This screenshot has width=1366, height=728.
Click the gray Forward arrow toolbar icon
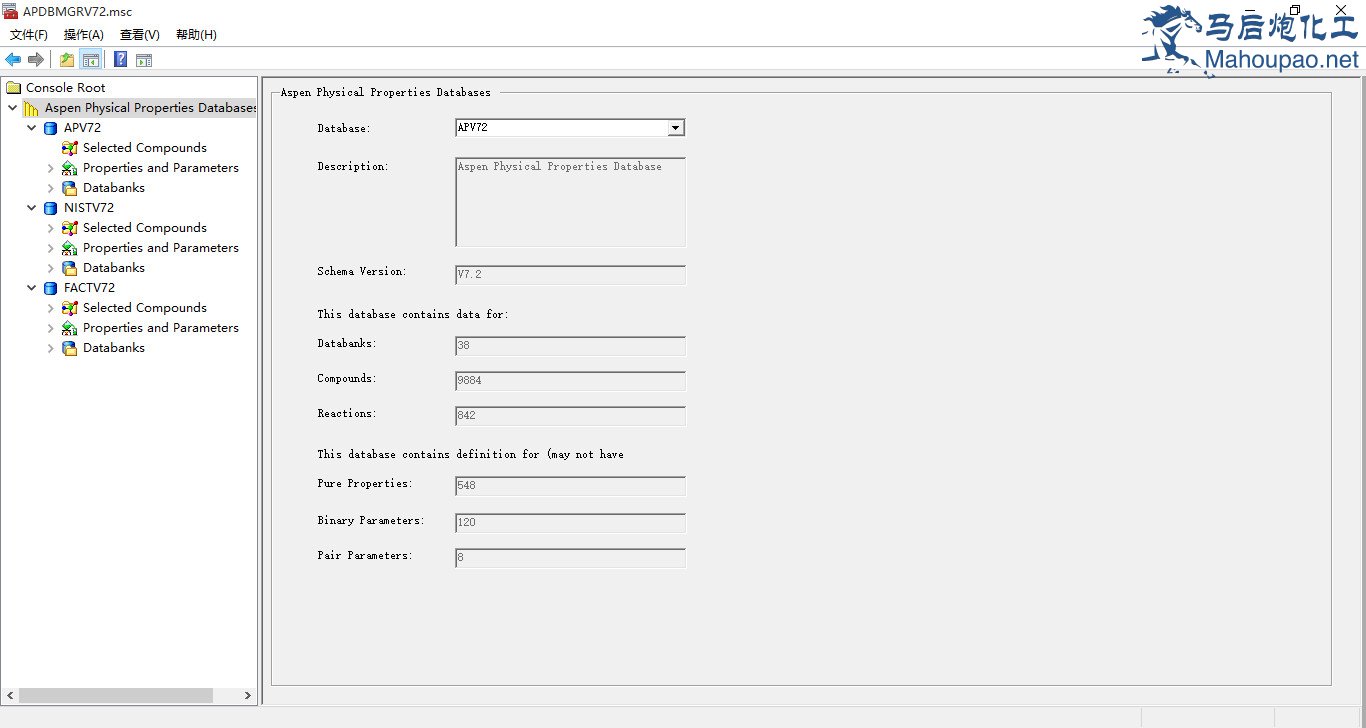click(x=35, y=60)
